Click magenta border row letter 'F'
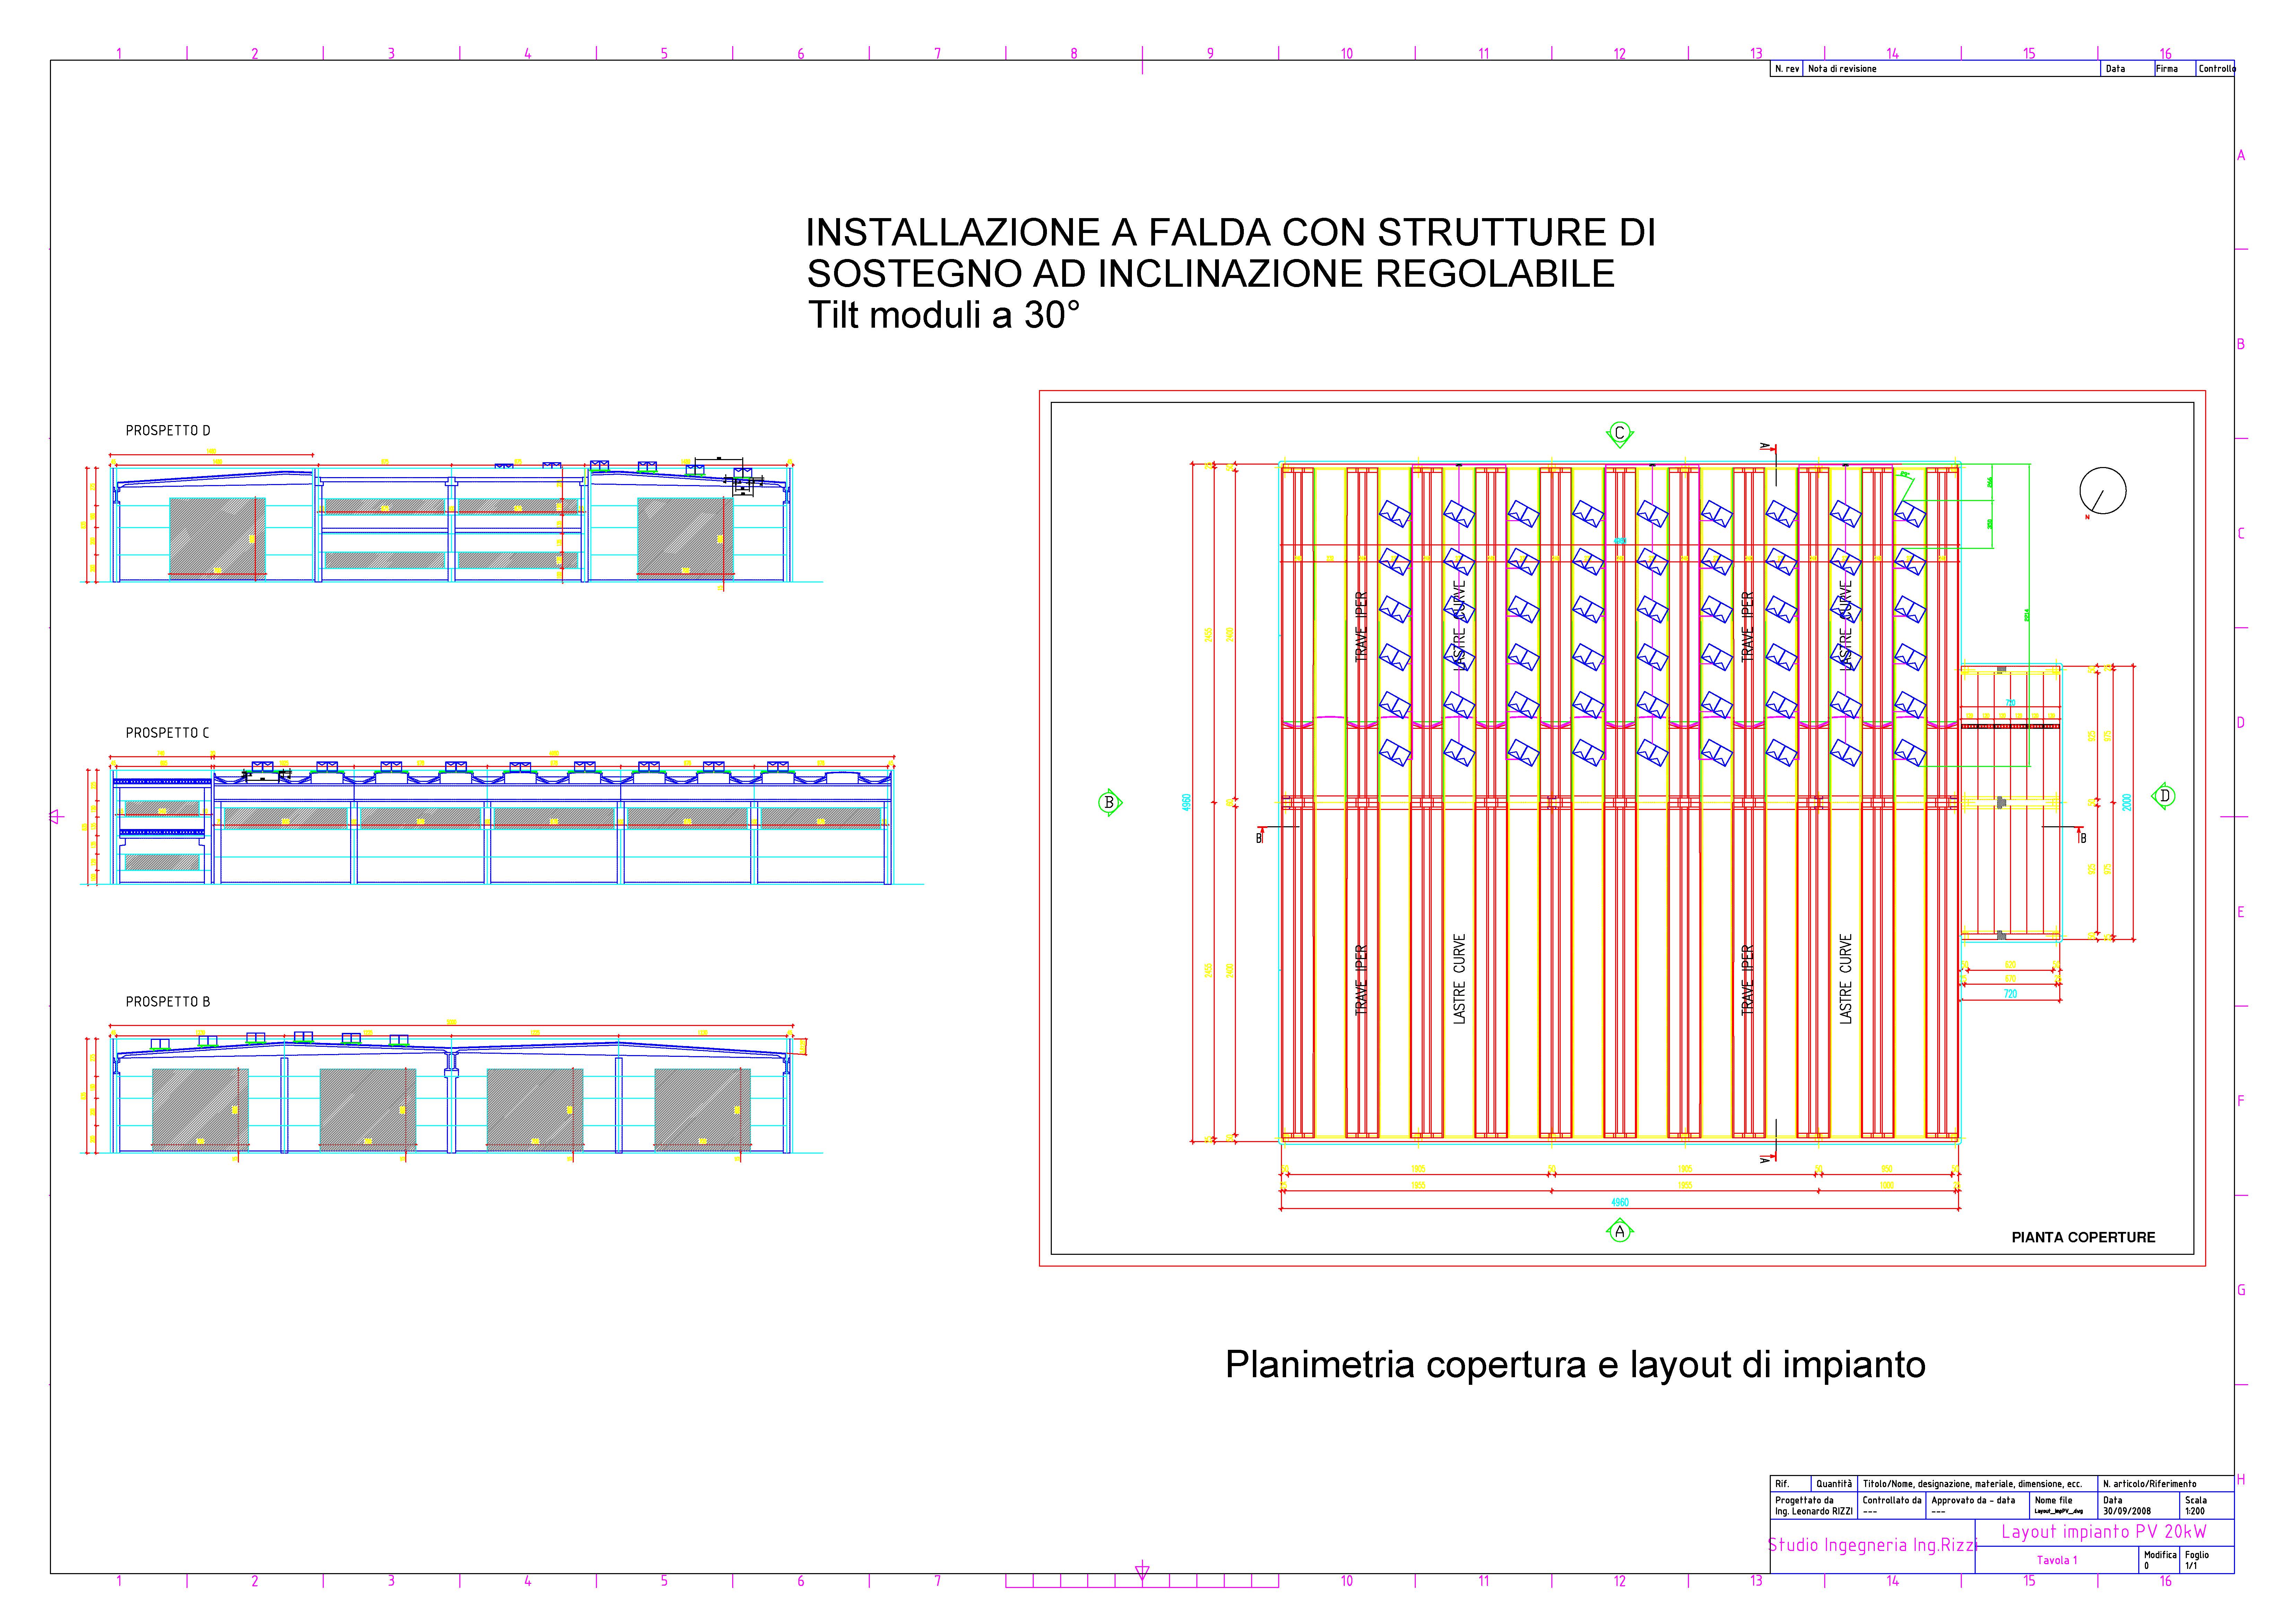 2241,1101
